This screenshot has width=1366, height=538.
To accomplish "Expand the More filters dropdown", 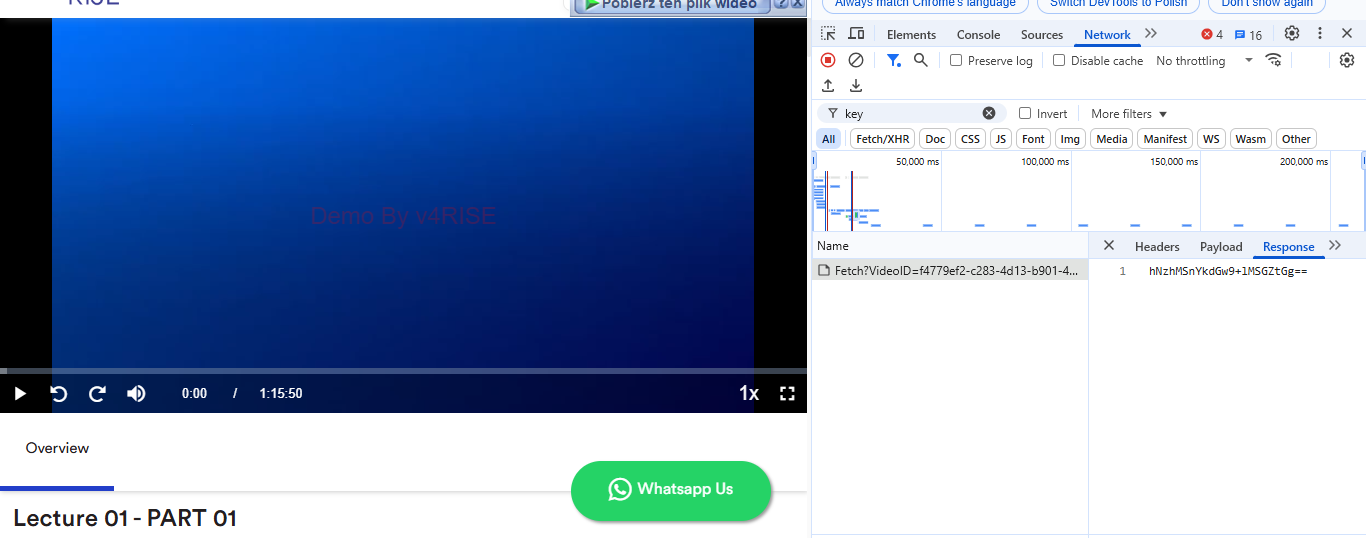I will (x=1129, y=114).
